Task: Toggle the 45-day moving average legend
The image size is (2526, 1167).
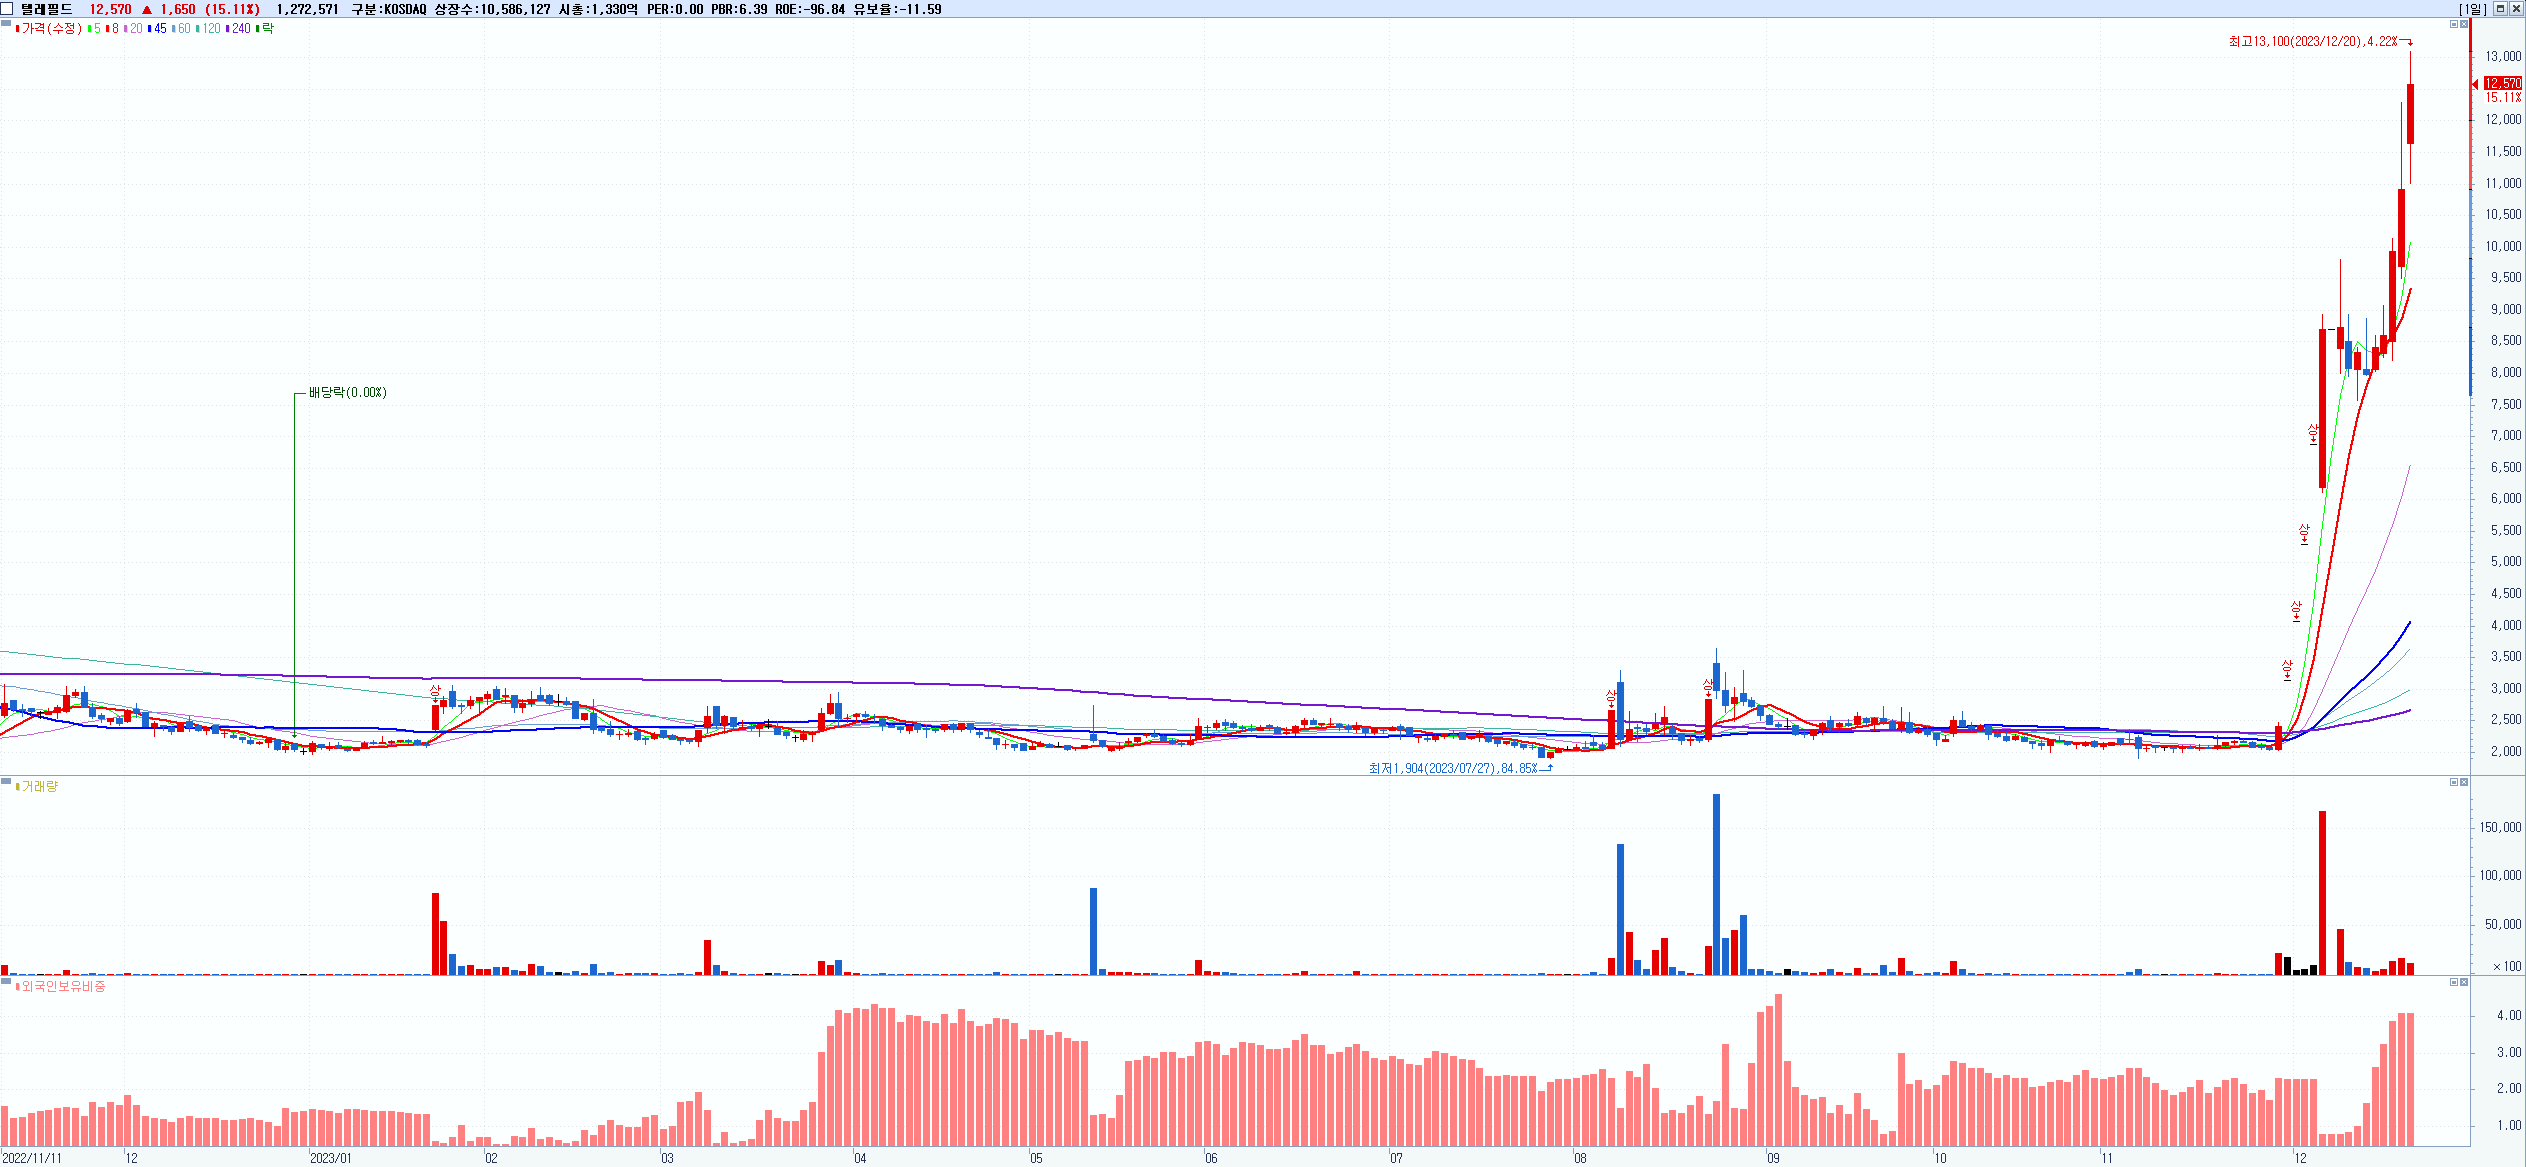Action: 159,29
